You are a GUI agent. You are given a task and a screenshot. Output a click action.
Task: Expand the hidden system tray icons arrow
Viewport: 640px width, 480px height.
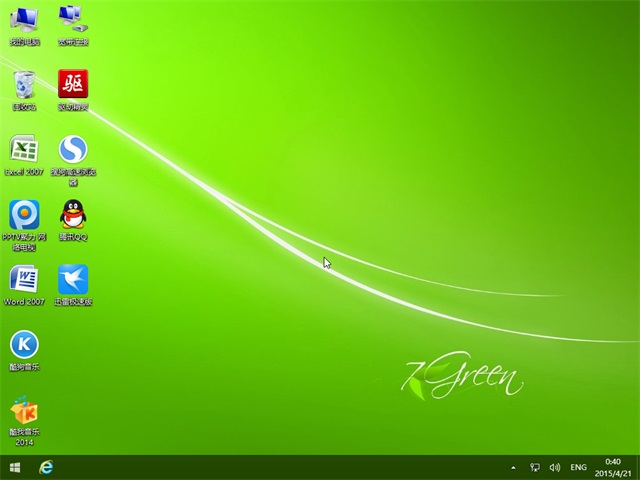514,467
